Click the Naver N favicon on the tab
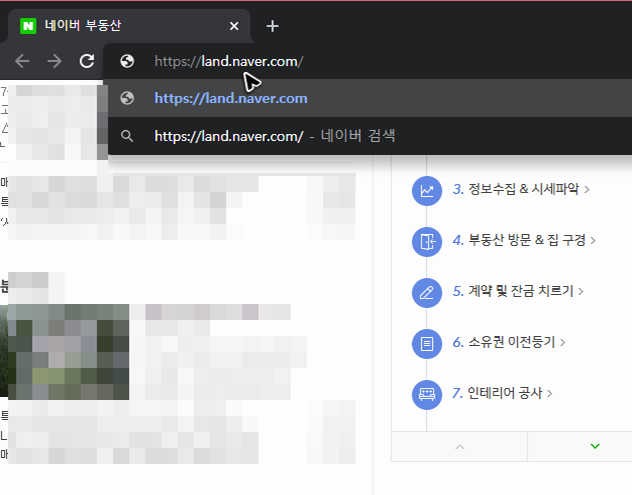Image resolution: width=632 pixels, height=495 pixels. click(x=28, y=26)
